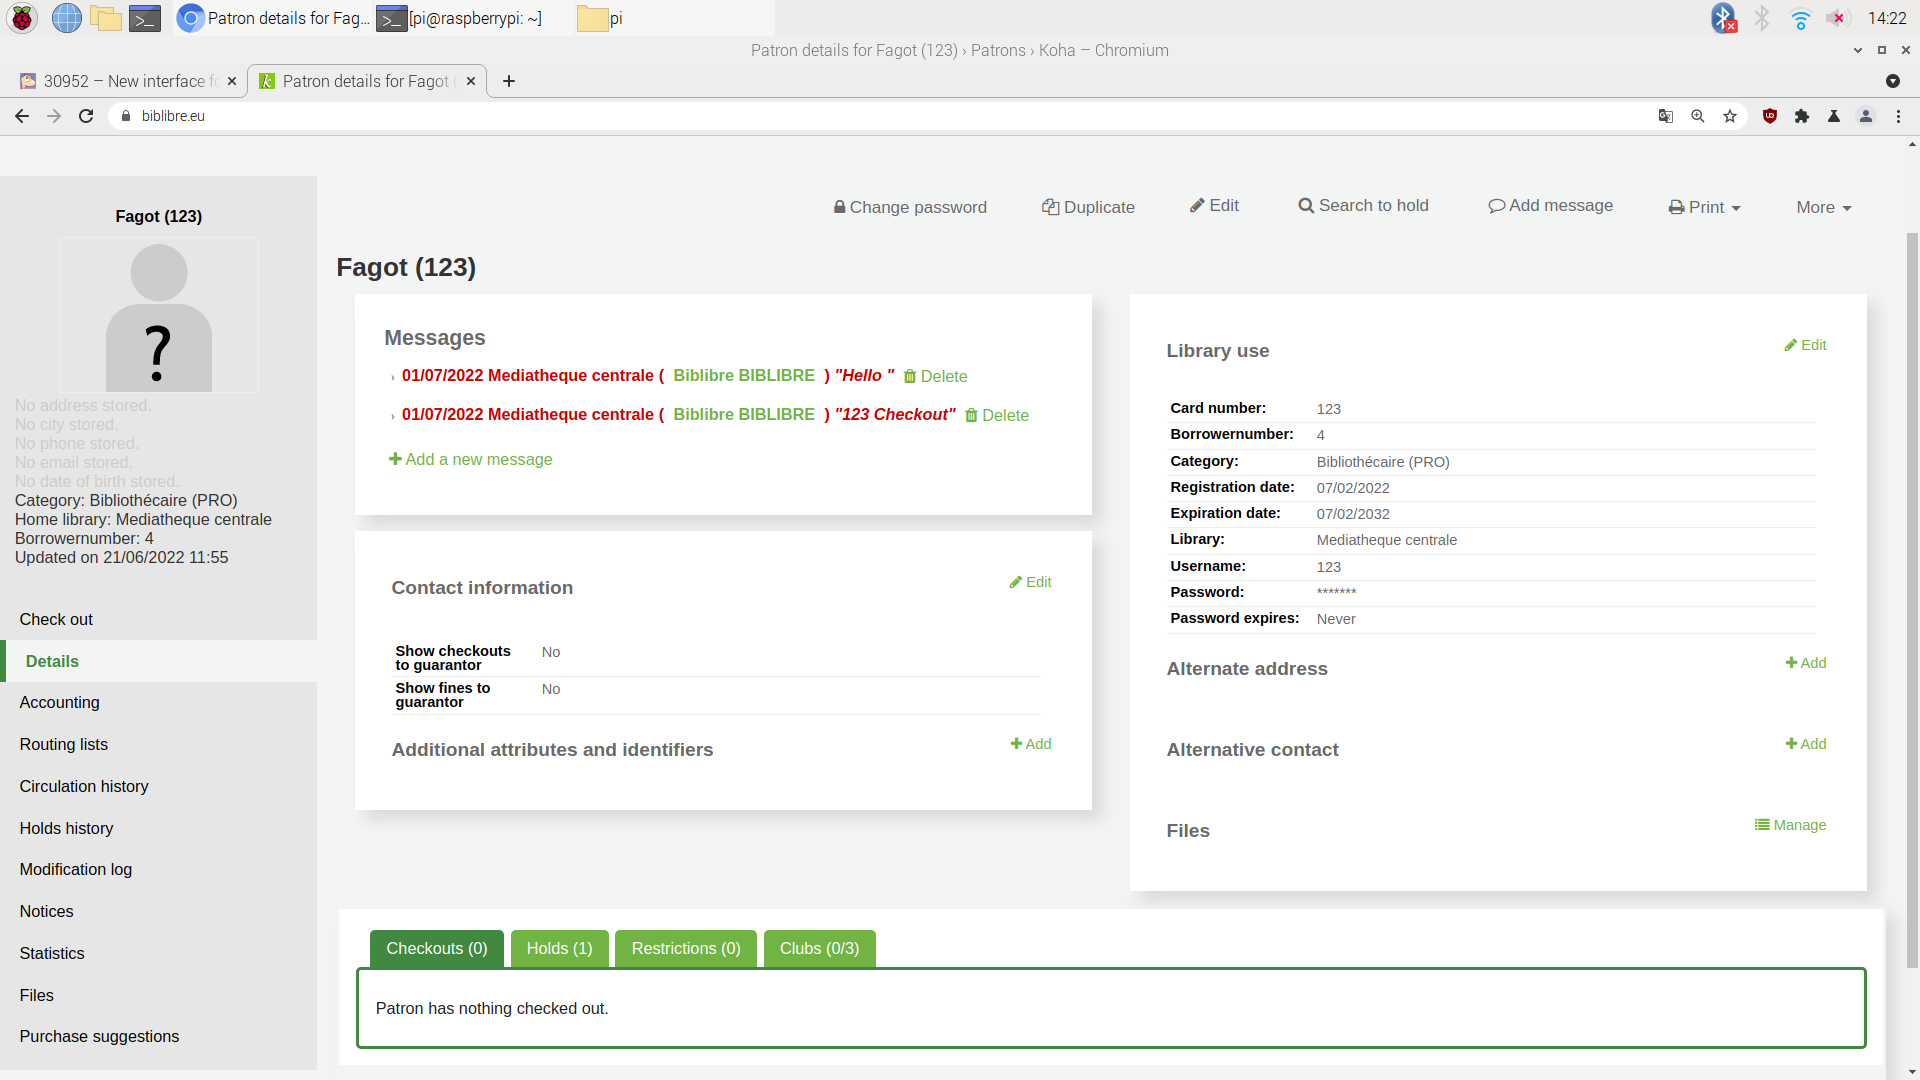Screen dimensions: 1920x1080
Task: Click the Search to hold magnifier button
Action: point(1363,205)
